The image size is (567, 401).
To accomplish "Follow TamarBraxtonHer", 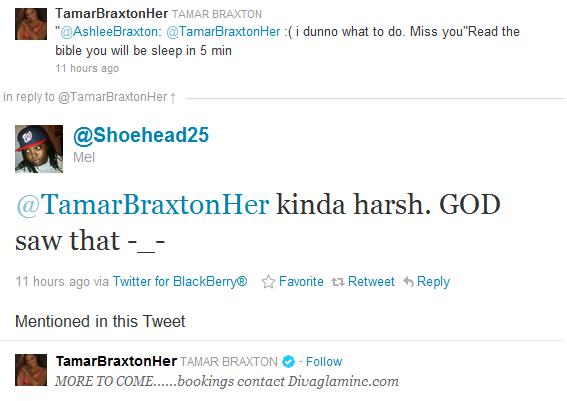I will 324,362.
